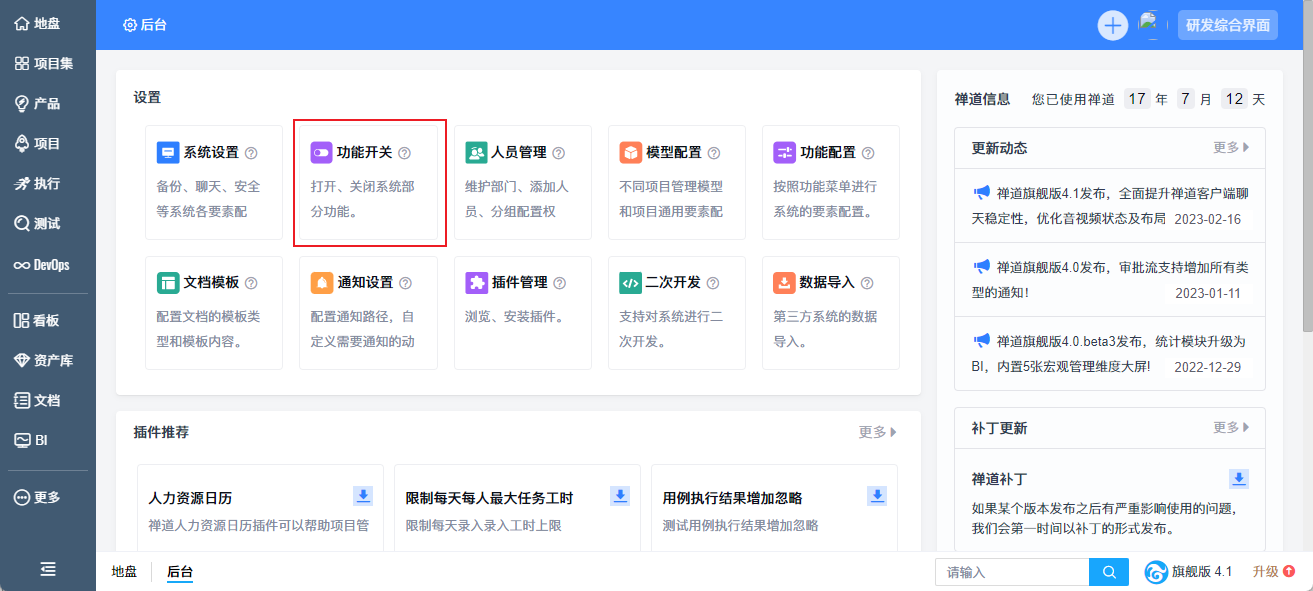Expand 更多 in 更新动态 panel
This screenshot has width=1313, height=591.
[1231, 148]
